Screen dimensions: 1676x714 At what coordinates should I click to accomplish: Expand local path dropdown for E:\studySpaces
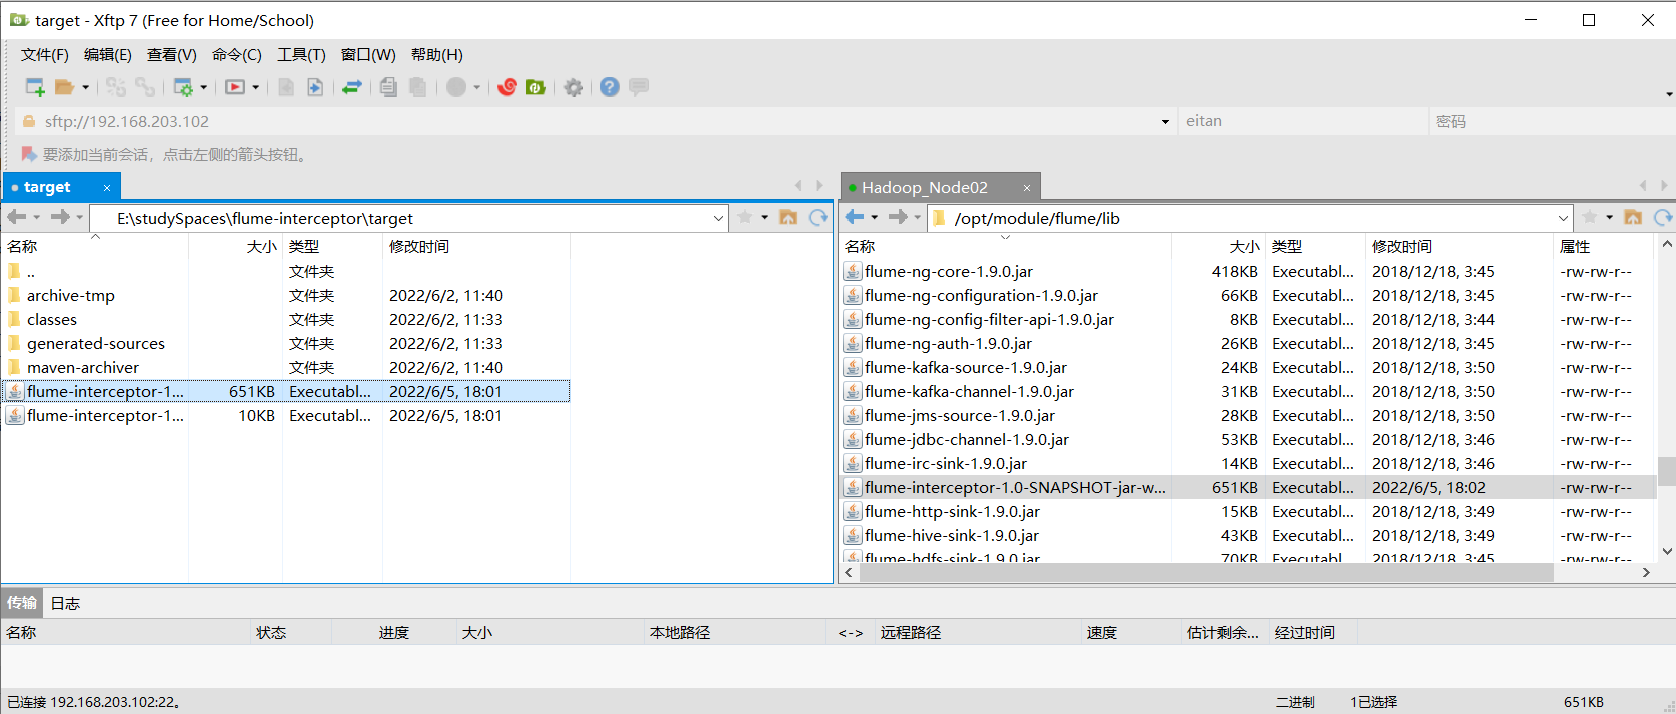pyautogui.click(x=718, y=218)
